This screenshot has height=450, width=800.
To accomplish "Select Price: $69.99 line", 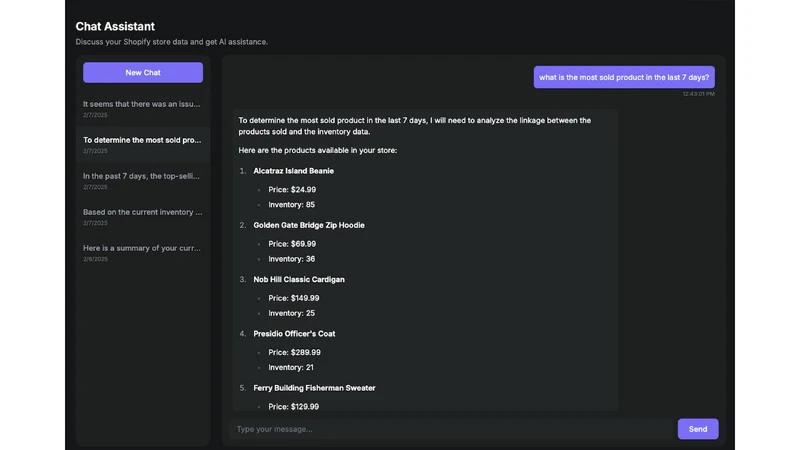I will (x=292, y=244).
